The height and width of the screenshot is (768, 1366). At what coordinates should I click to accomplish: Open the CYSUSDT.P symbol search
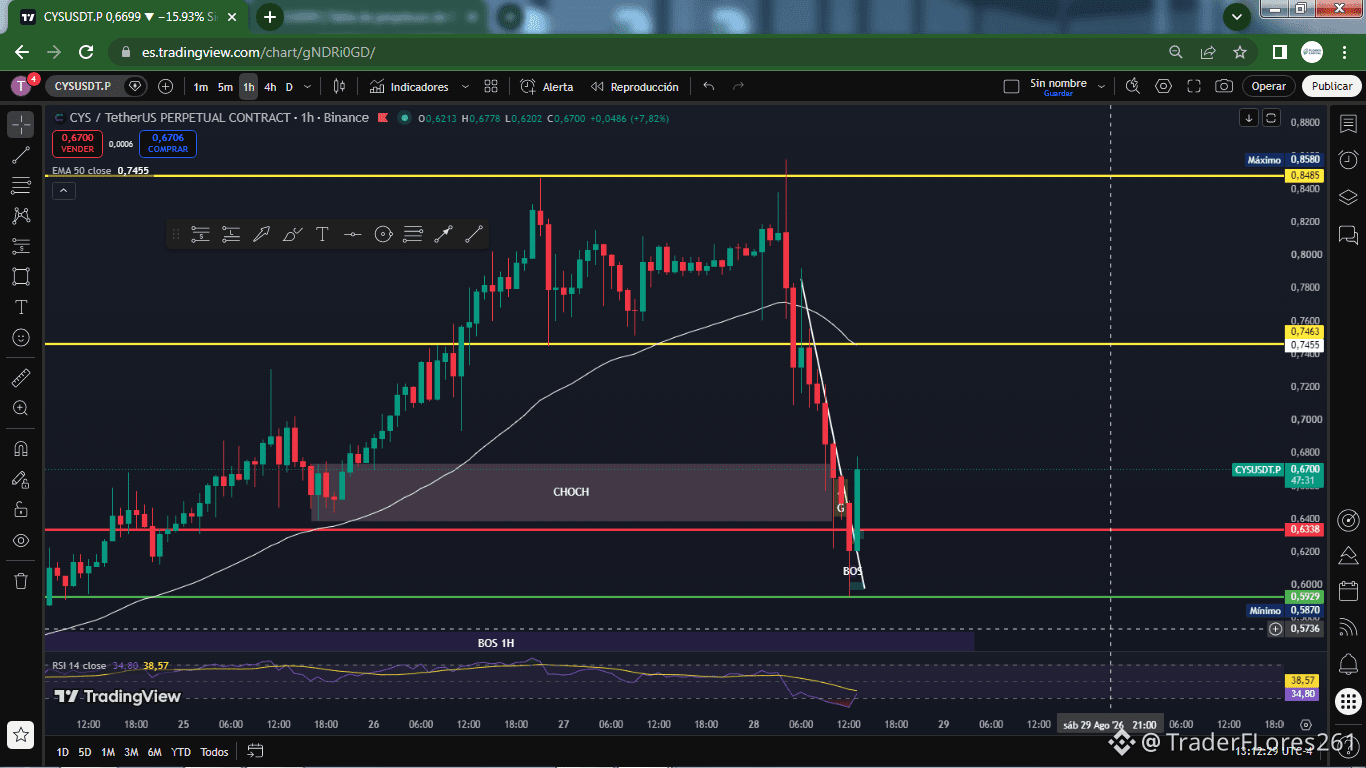click(83, 87)
